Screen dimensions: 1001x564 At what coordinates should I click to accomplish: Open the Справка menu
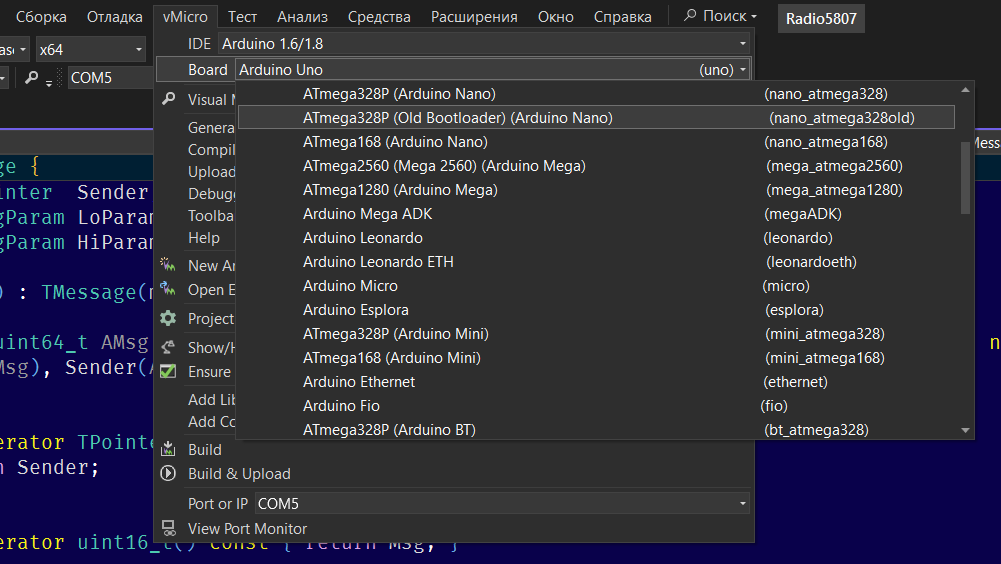[x=622, y=17]
